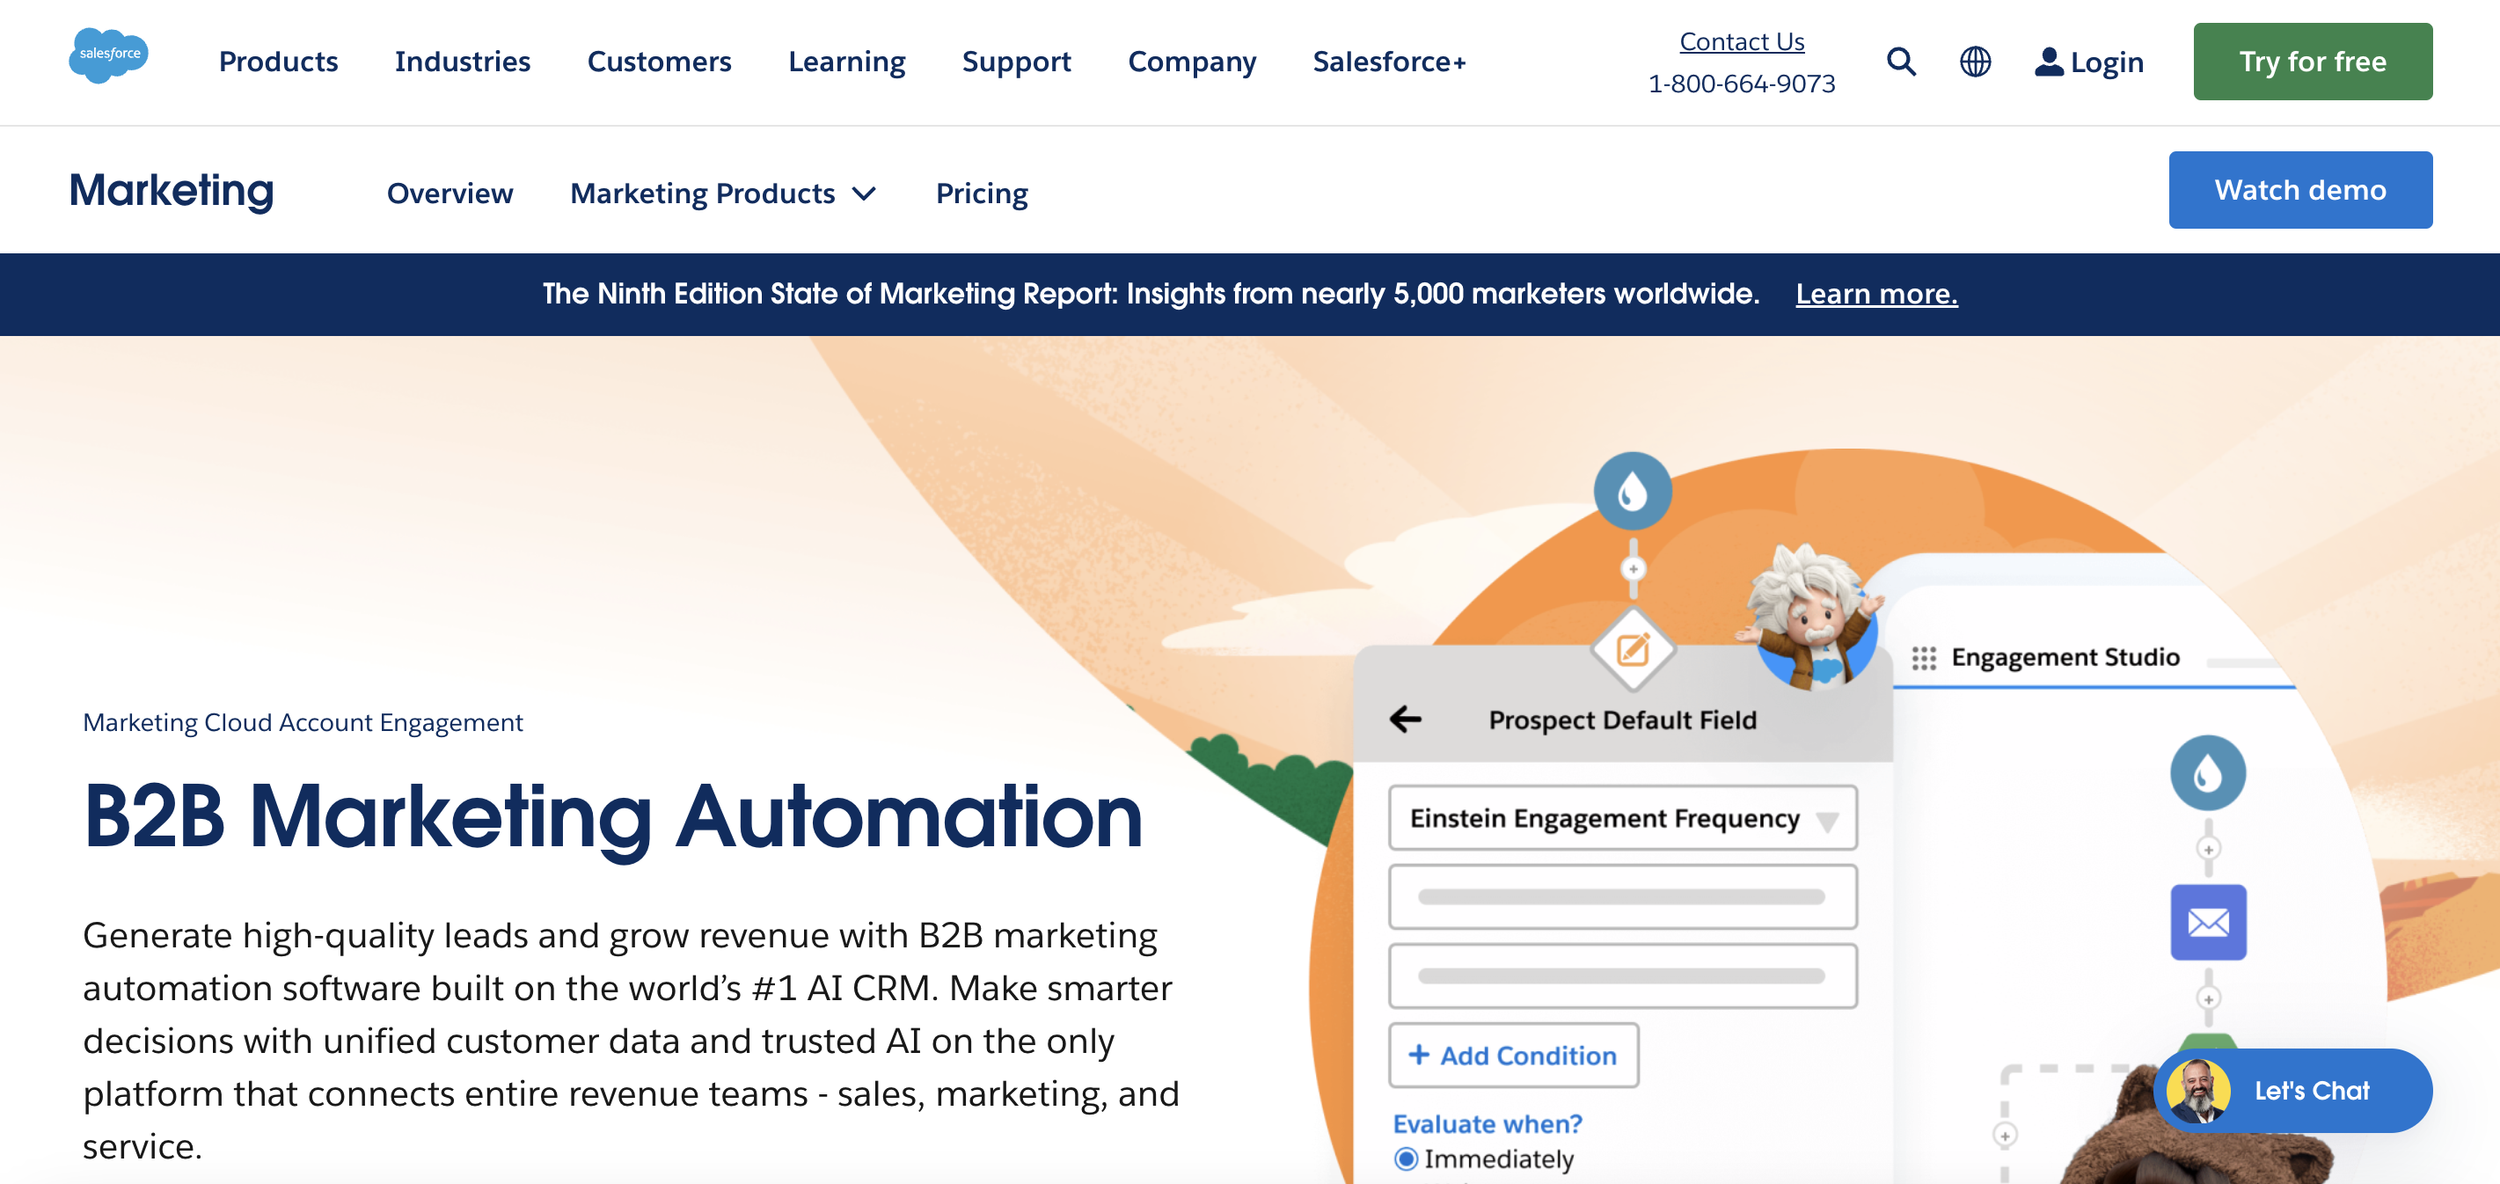
Task: Click the edit pencil diamond icon
Action: tap(1633, 650)
